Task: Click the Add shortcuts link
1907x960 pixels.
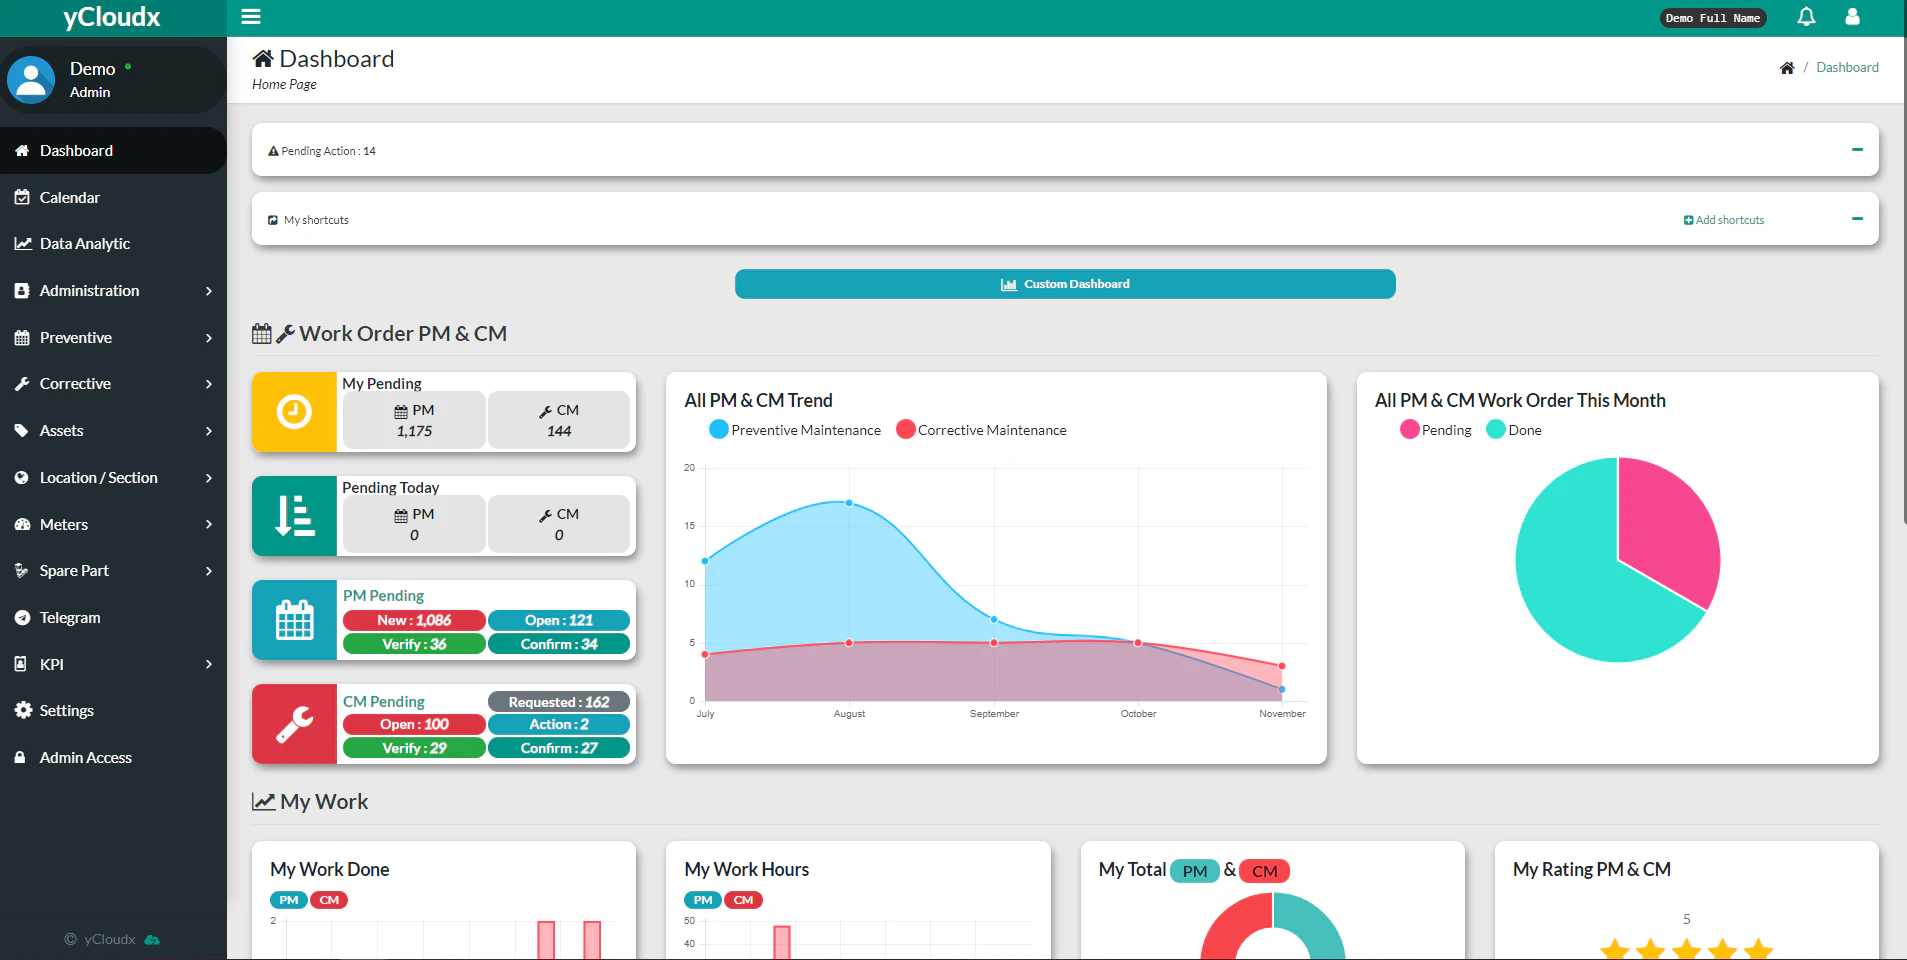Action: (1723, 219)
